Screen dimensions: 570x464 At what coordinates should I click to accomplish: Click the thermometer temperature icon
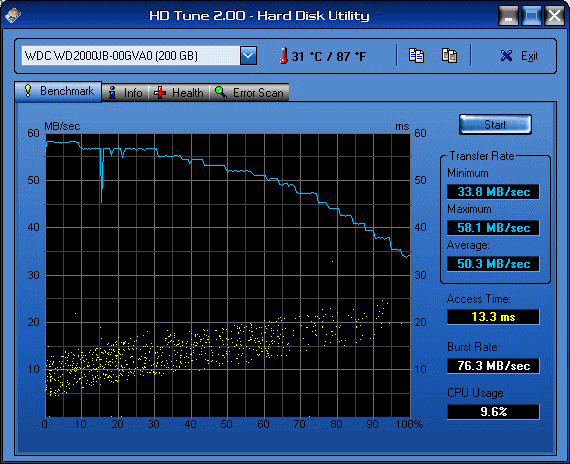click(x=284, y=56)
